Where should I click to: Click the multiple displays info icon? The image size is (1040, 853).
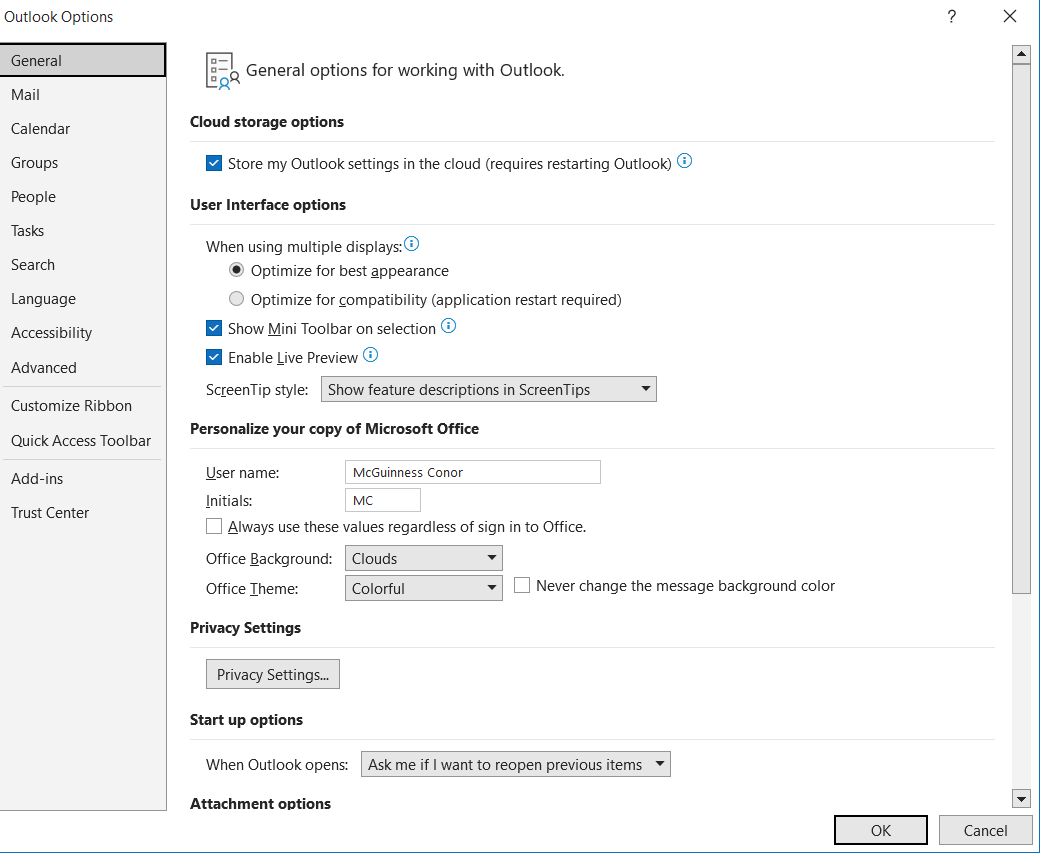411,244
